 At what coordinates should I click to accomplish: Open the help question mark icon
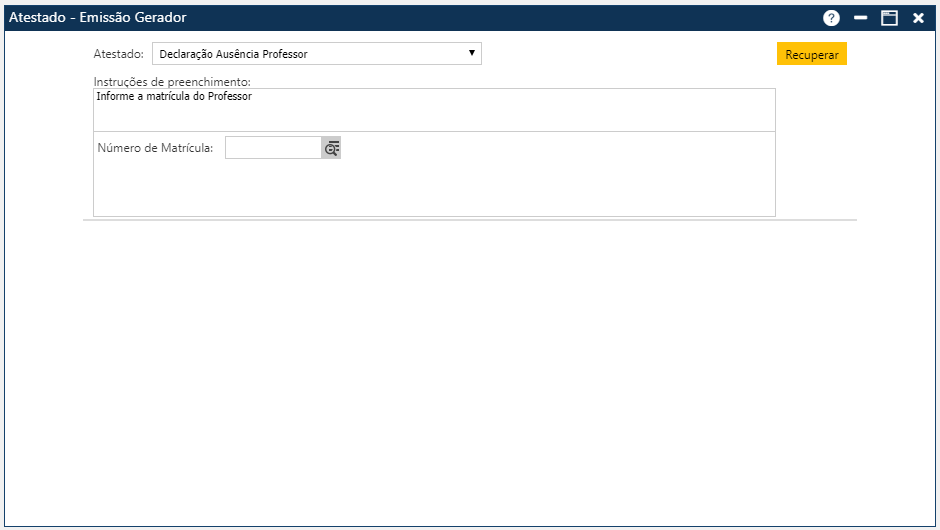point(831,18)
